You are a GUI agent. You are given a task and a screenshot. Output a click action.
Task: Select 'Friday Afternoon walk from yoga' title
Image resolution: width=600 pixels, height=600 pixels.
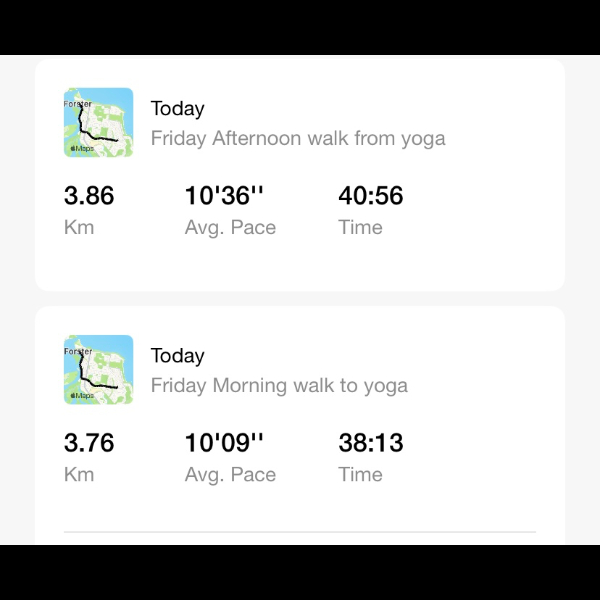point(298,138)
